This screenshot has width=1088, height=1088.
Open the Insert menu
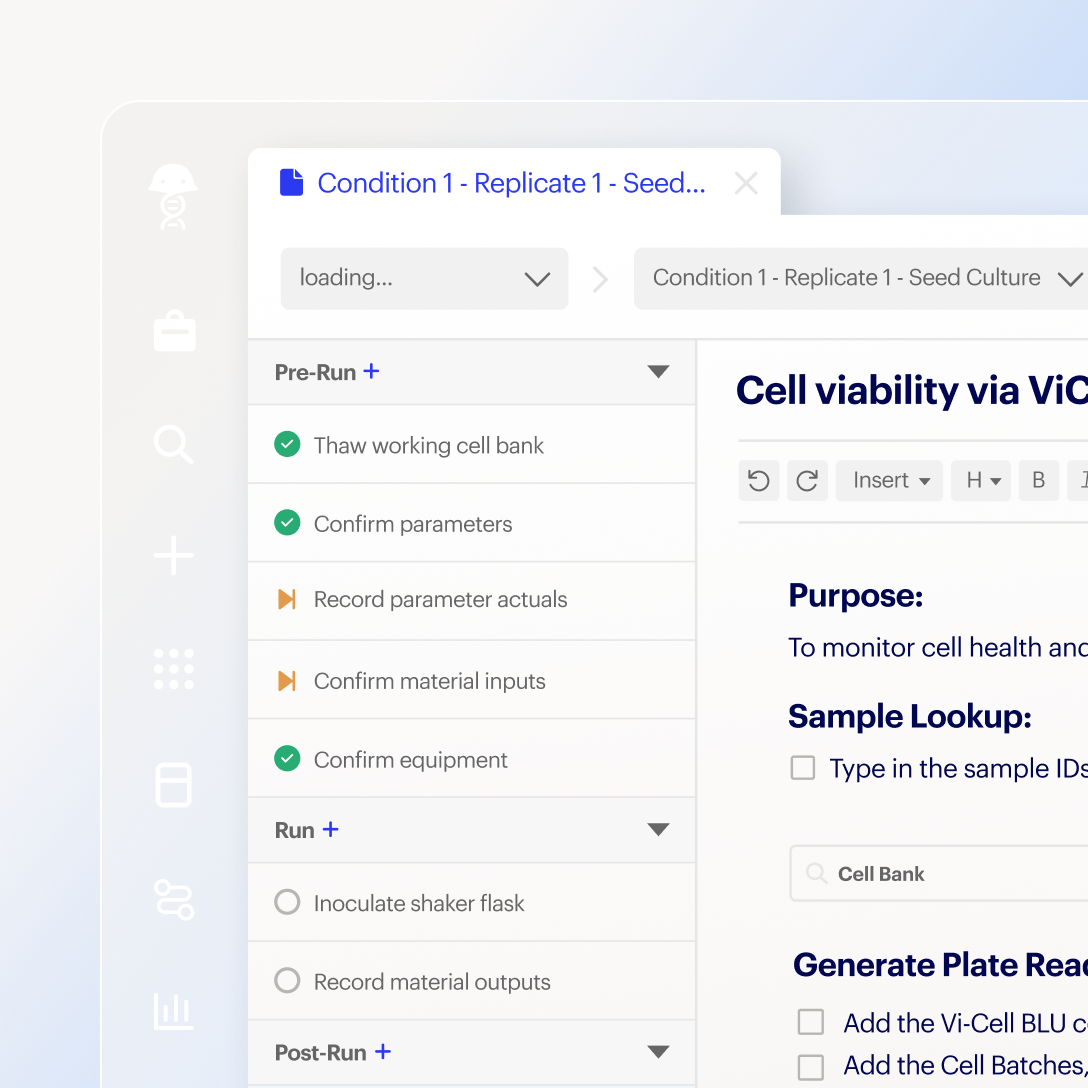(x=890, y=480)
